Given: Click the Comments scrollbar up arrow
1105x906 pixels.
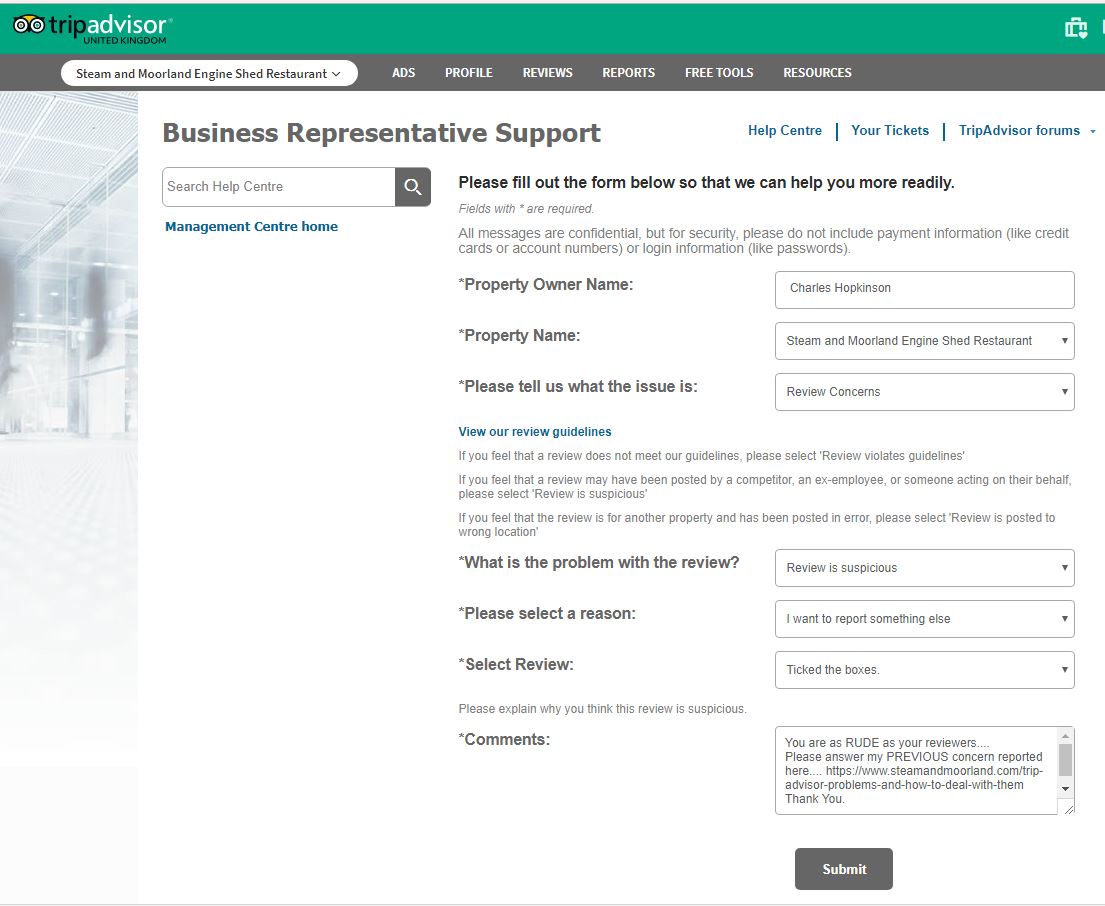Looking at the screenshot, I should pos(1066,736).
